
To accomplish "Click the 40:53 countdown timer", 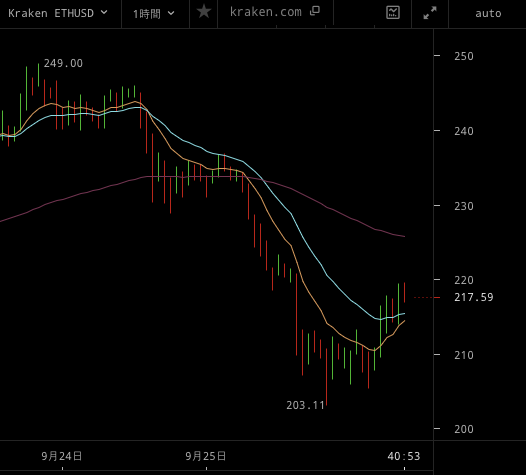I will 404,456.
